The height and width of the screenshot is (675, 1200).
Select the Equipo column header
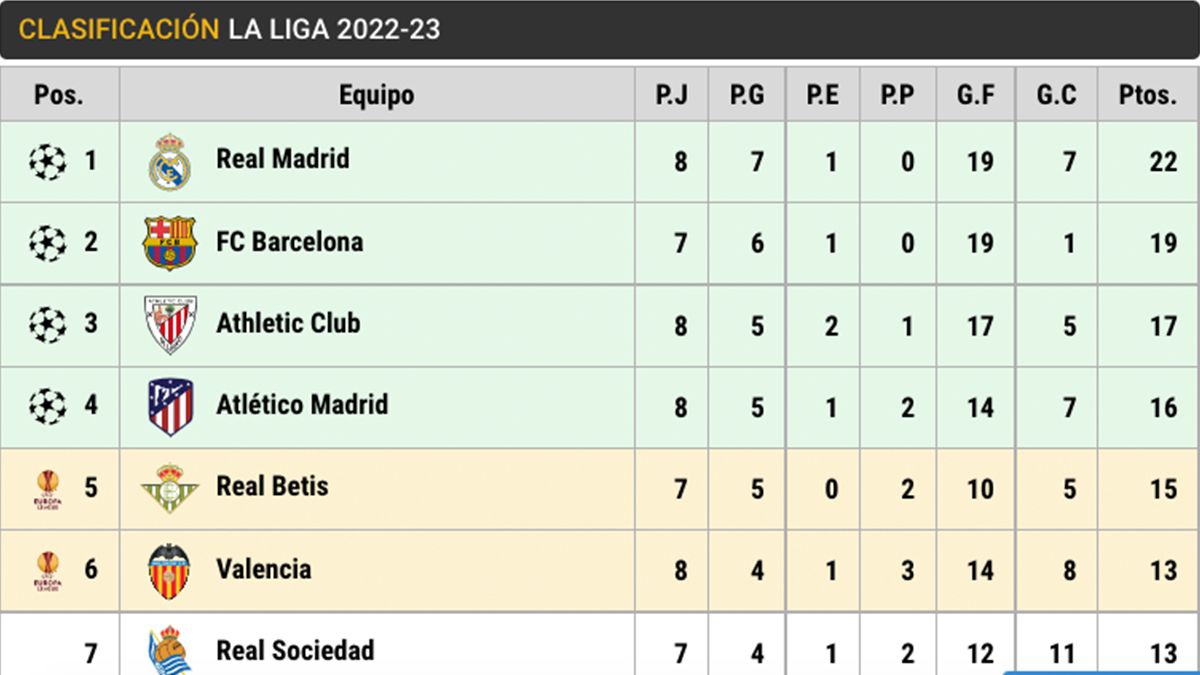[376, 95]
